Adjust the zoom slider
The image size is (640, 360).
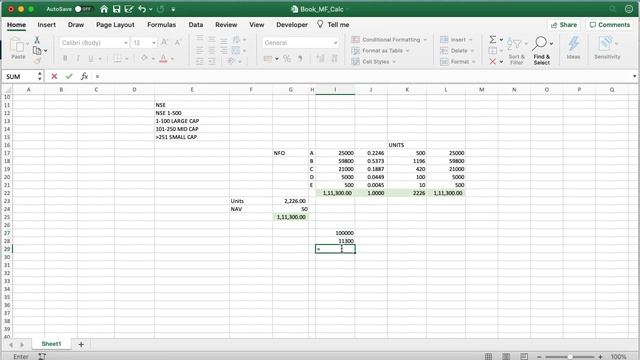click(x=570, y=357)
